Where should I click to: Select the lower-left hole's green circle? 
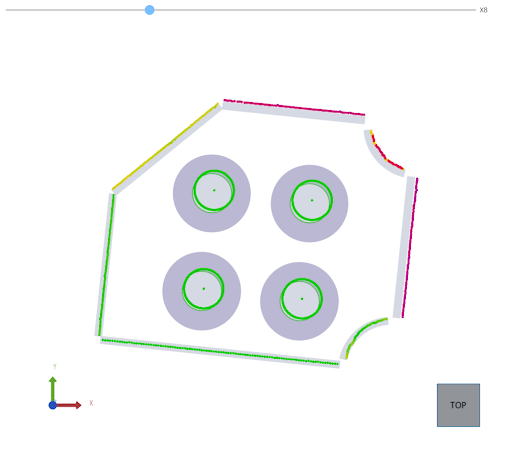[x=203, y=289]
